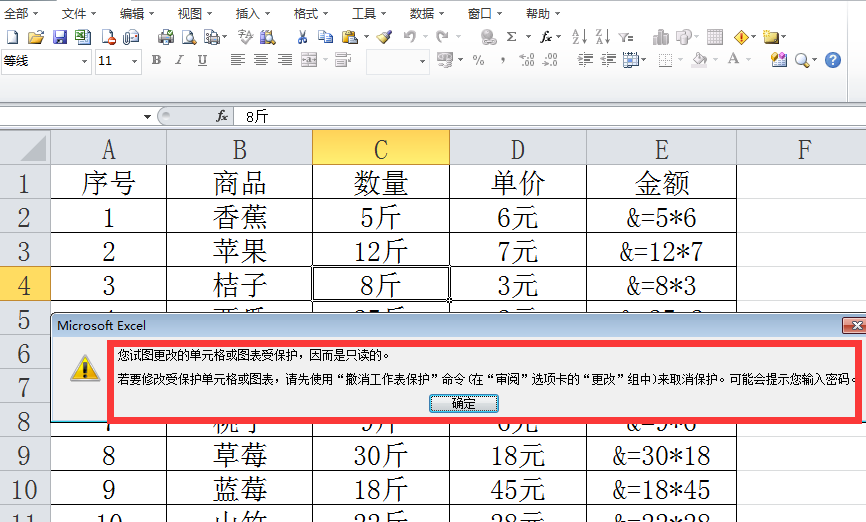Click the Copy icon
Viewport: 866px width, 522px height.
point(325,37)
